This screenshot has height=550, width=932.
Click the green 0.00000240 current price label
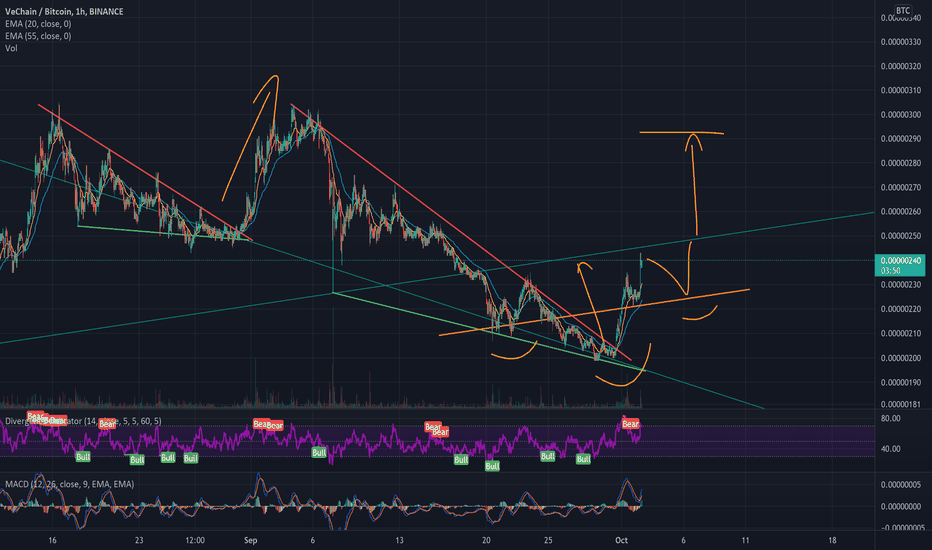point(901,260)
